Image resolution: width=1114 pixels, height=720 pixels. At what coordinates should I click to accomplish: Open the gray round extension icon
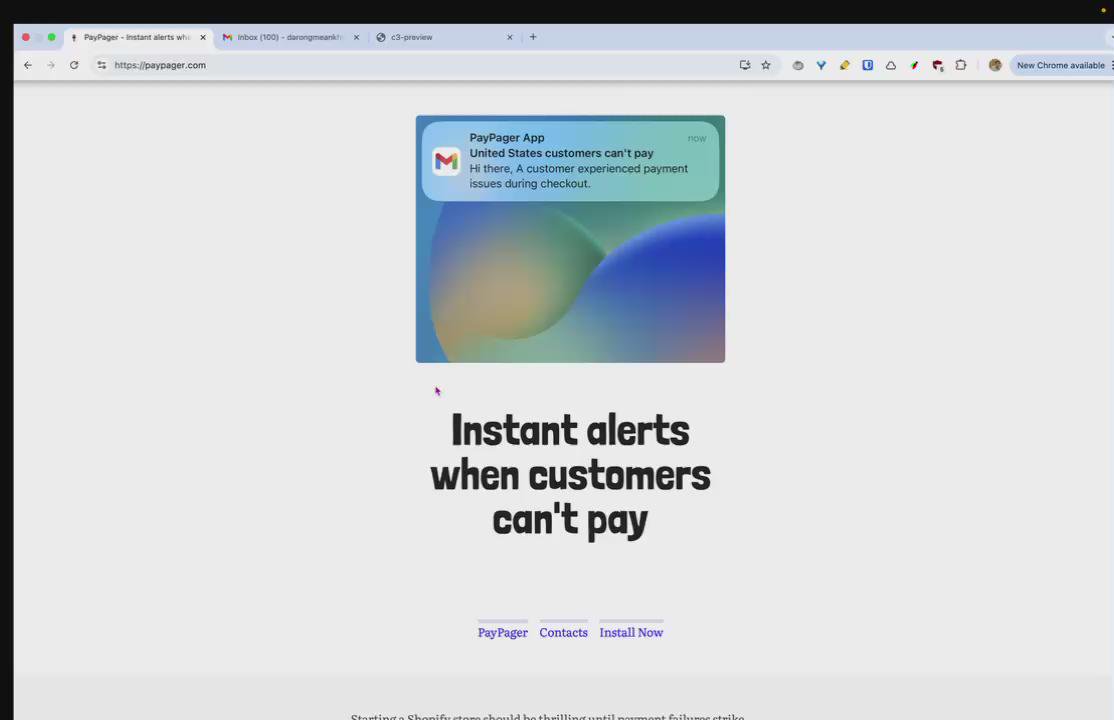coord(798,65)
